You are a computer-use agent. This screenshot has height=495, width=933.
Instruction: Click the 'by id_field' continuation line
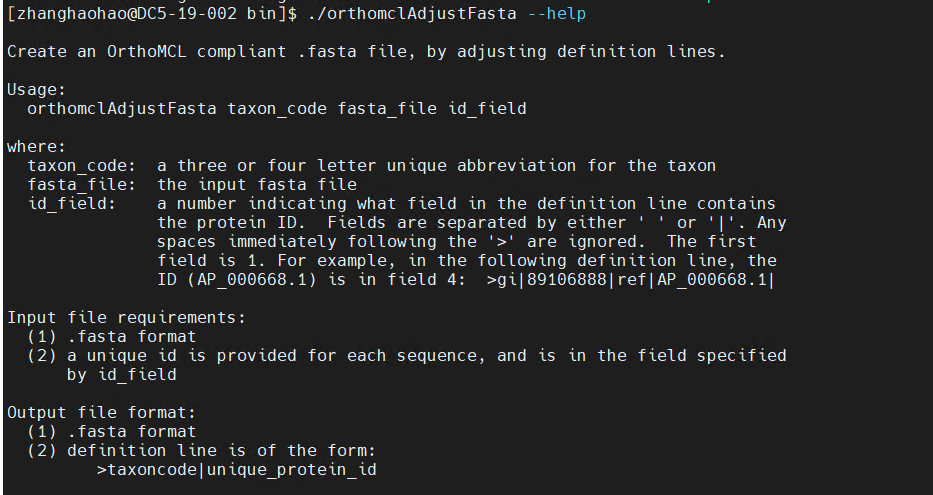pyautogui.click(x=121, y=375)
